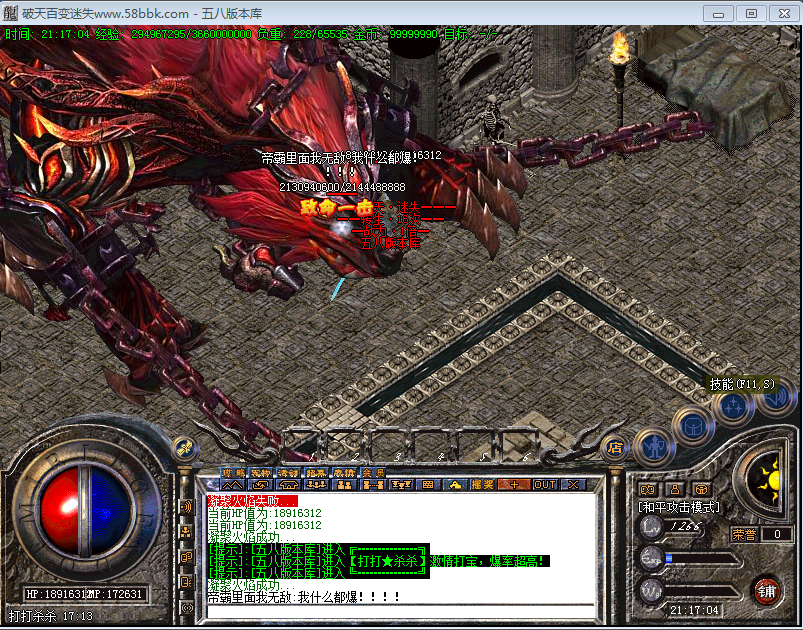The height and width of the screenshot is (630, 803).
Task: Click the two-figures icon without dots
Action: click(344, 485)
